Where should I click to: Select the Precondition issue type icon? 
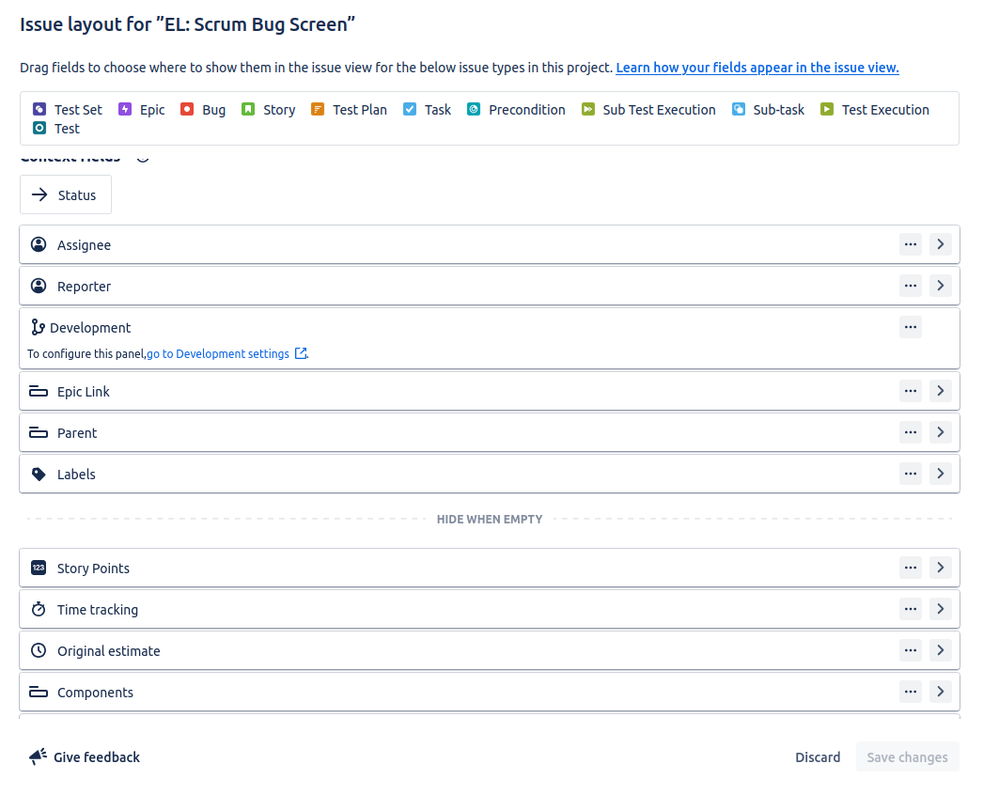point(474,110)
